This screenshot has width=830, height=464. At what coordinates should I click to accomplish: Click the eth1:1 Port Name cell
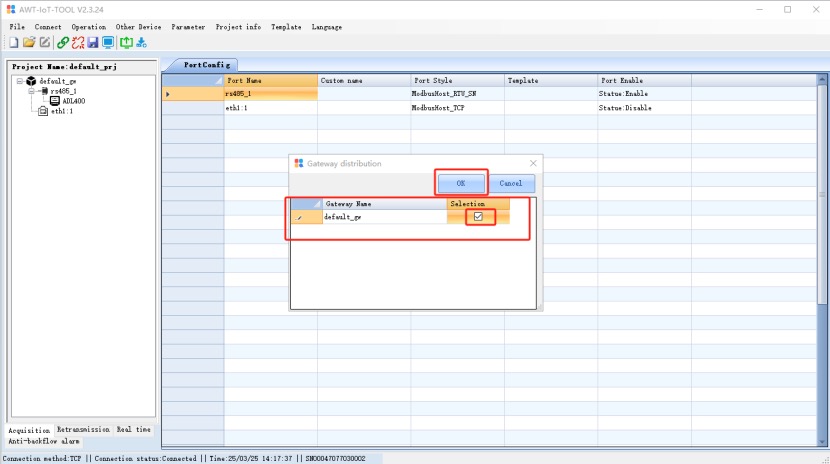tap(270, 108)
